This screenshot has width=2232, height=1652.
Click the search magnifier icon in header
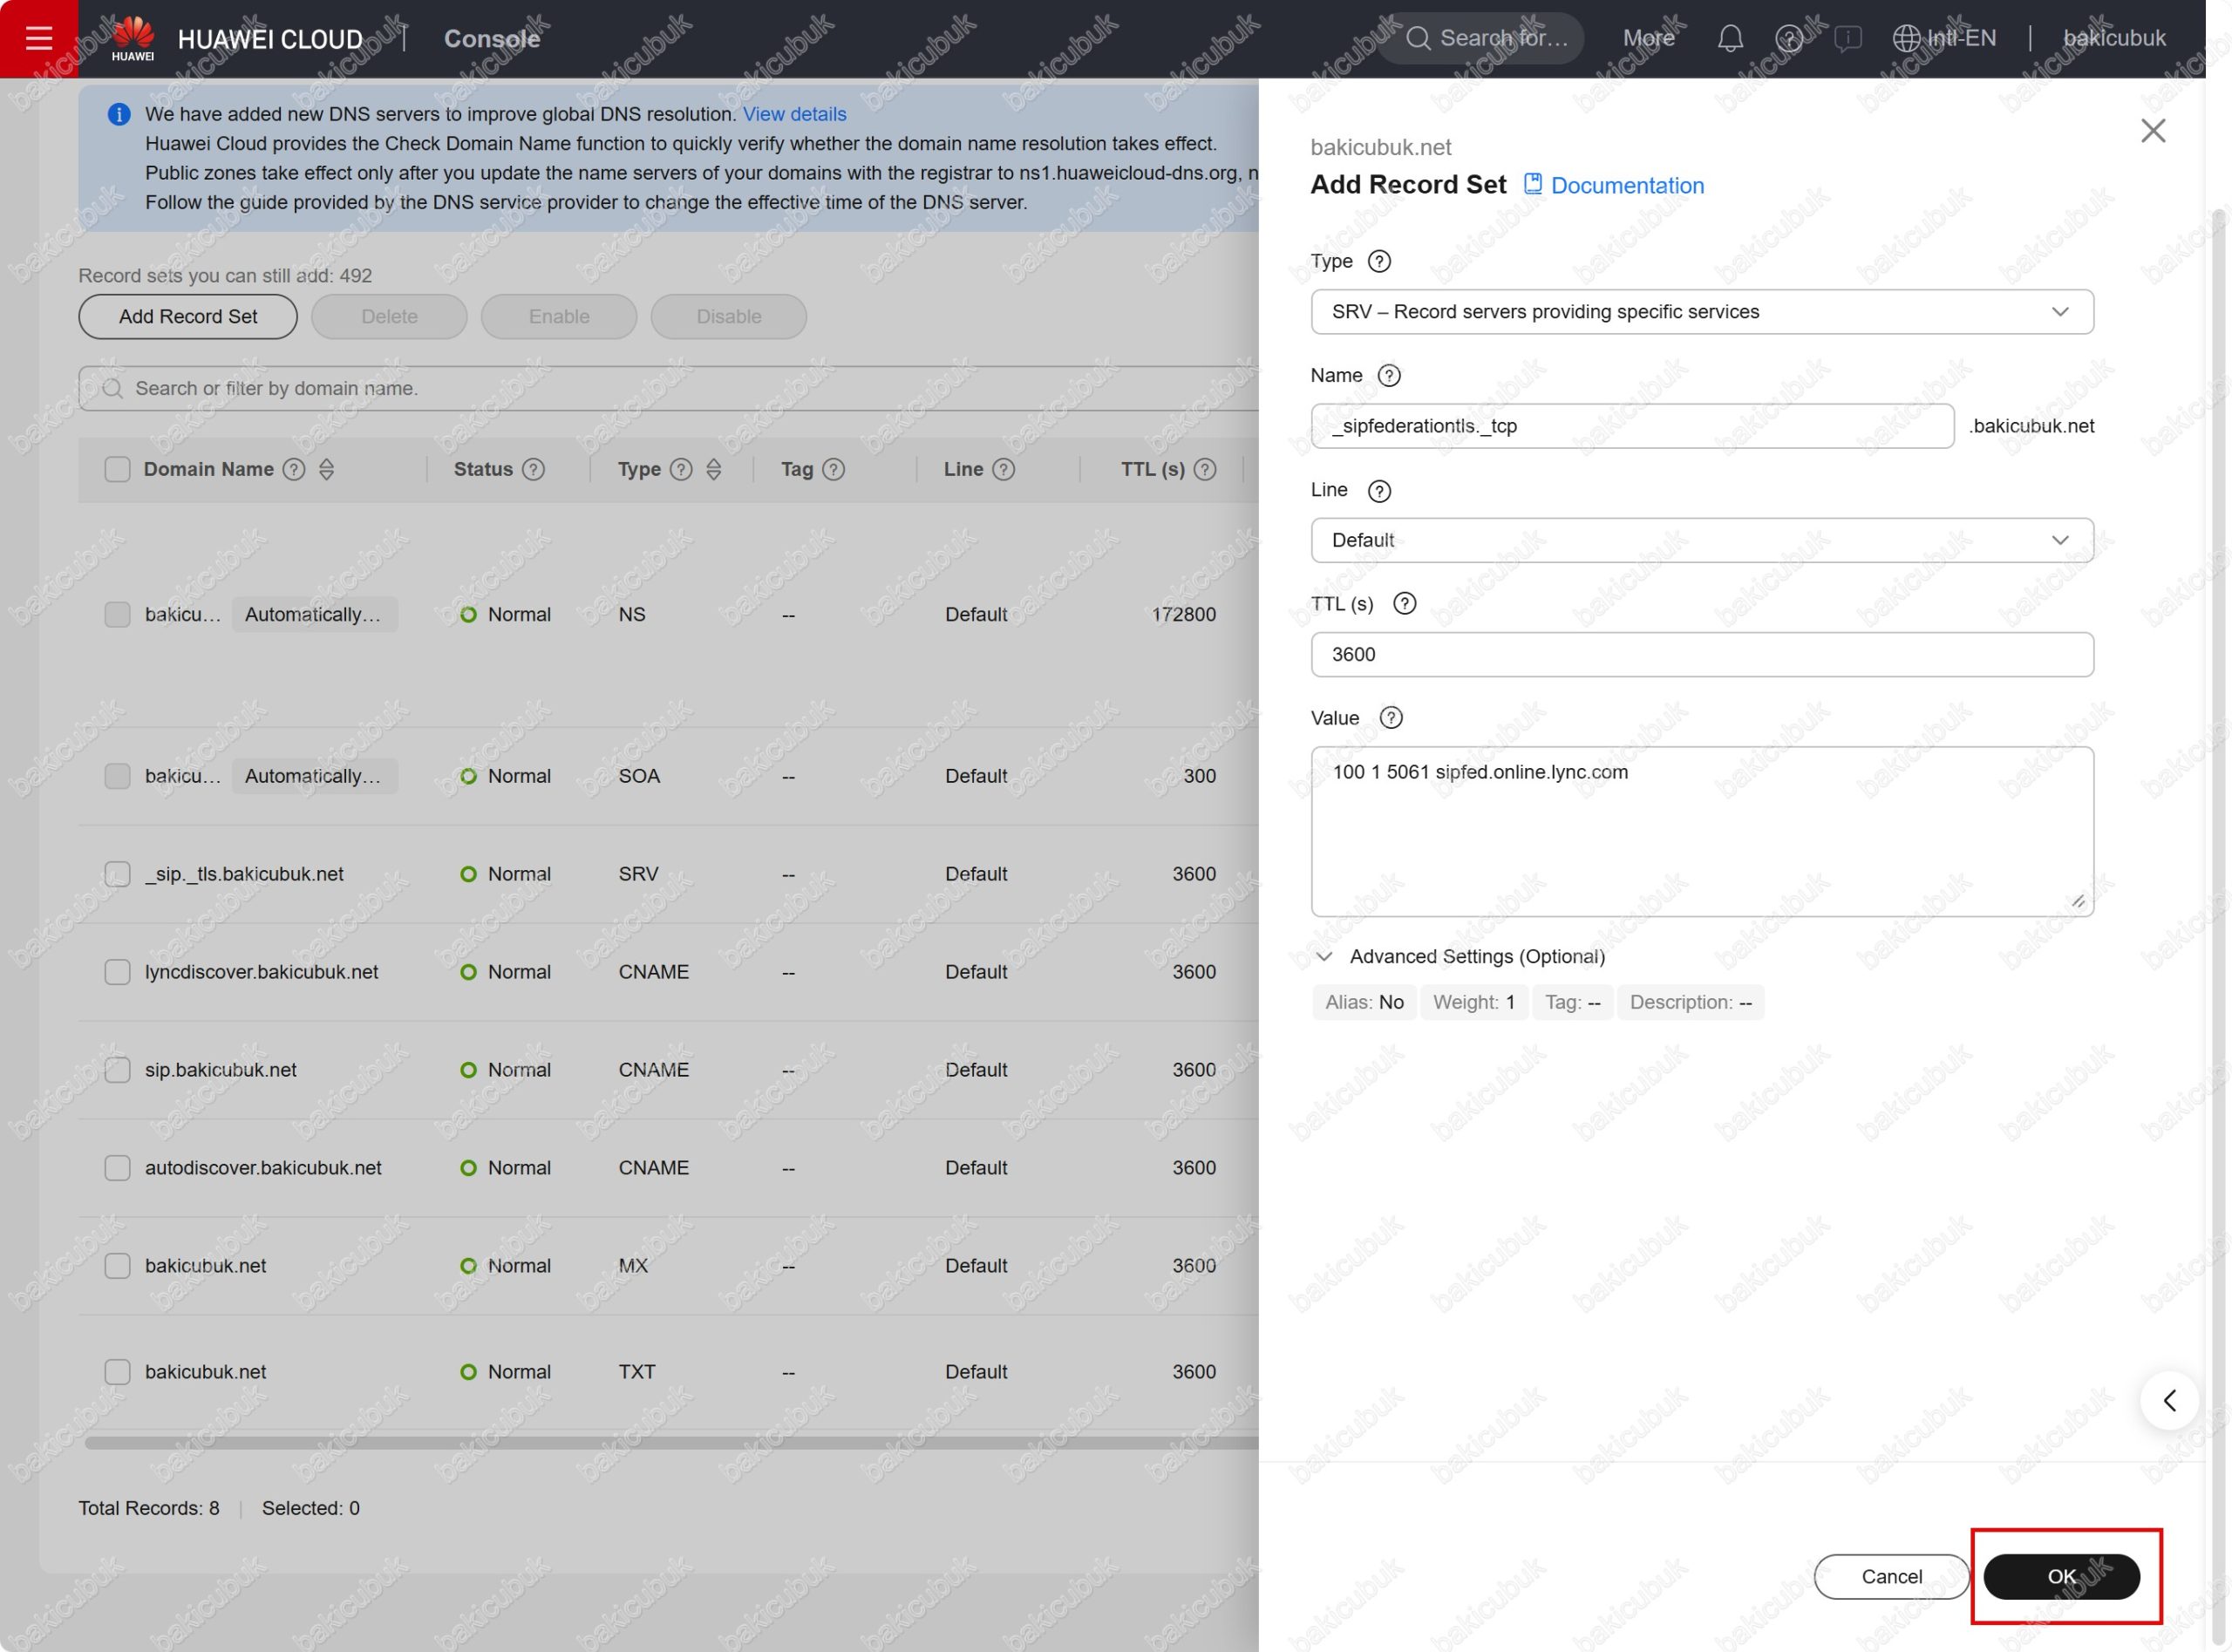tap(1417, 38)
